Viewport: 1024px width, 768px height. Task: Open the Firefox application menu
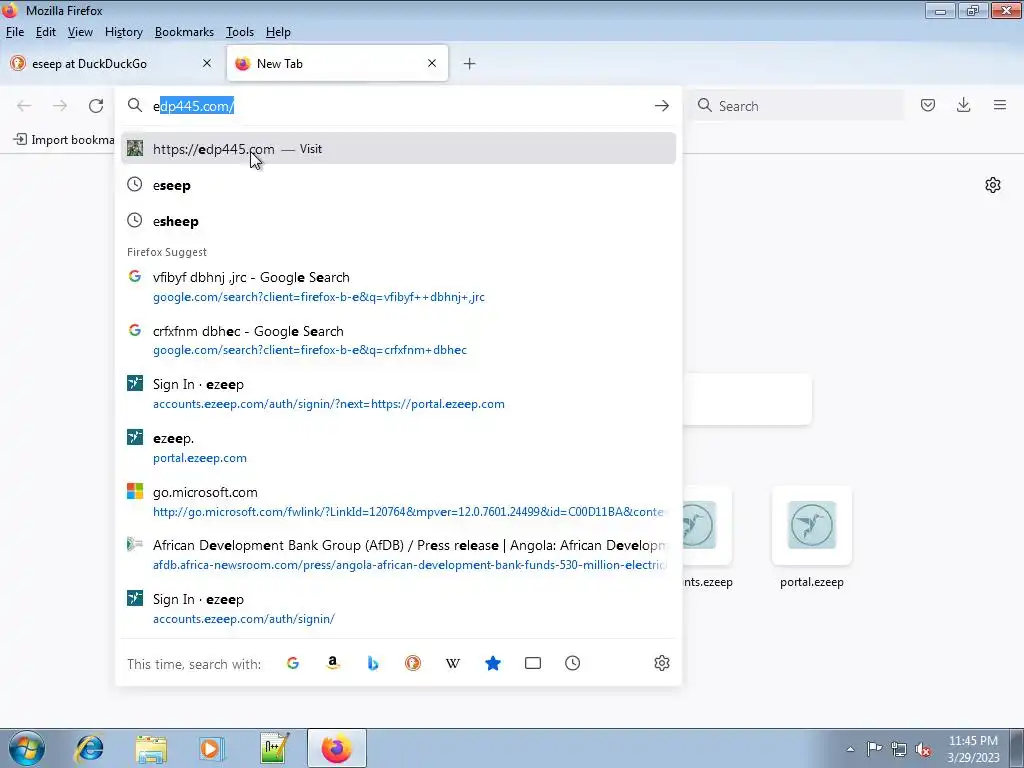tap(1000, 105)
